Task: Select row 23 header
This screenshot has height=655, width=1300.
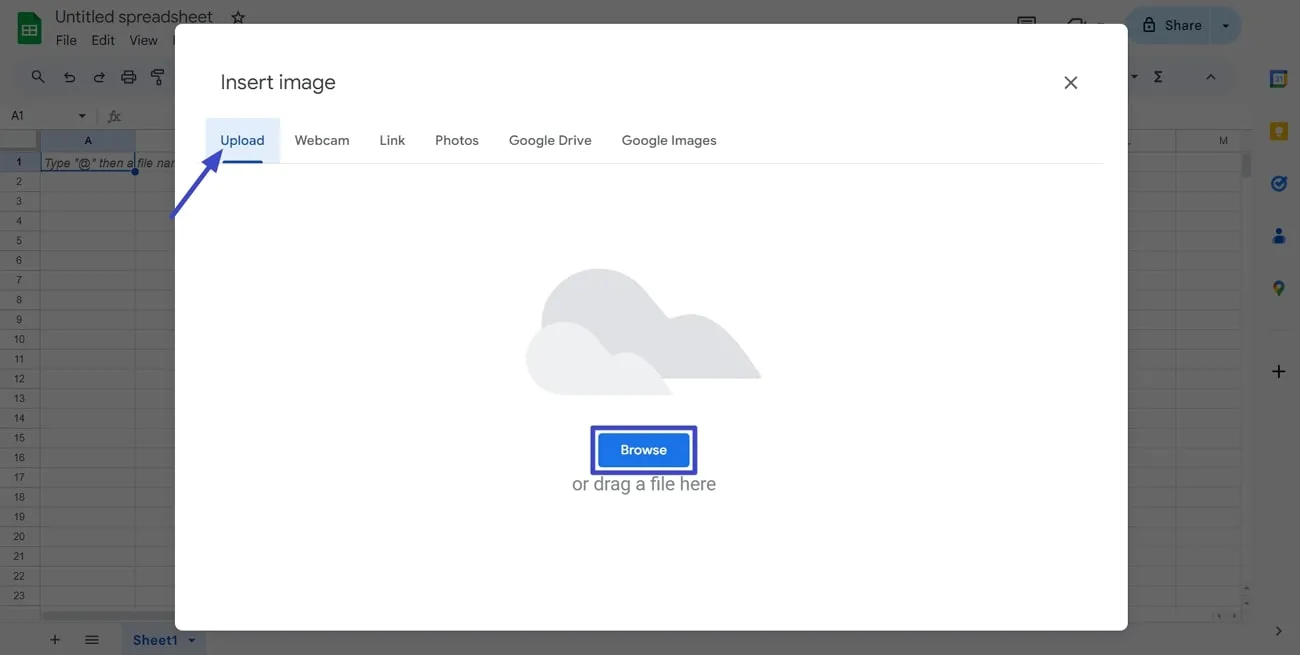Action: point(19,596)
